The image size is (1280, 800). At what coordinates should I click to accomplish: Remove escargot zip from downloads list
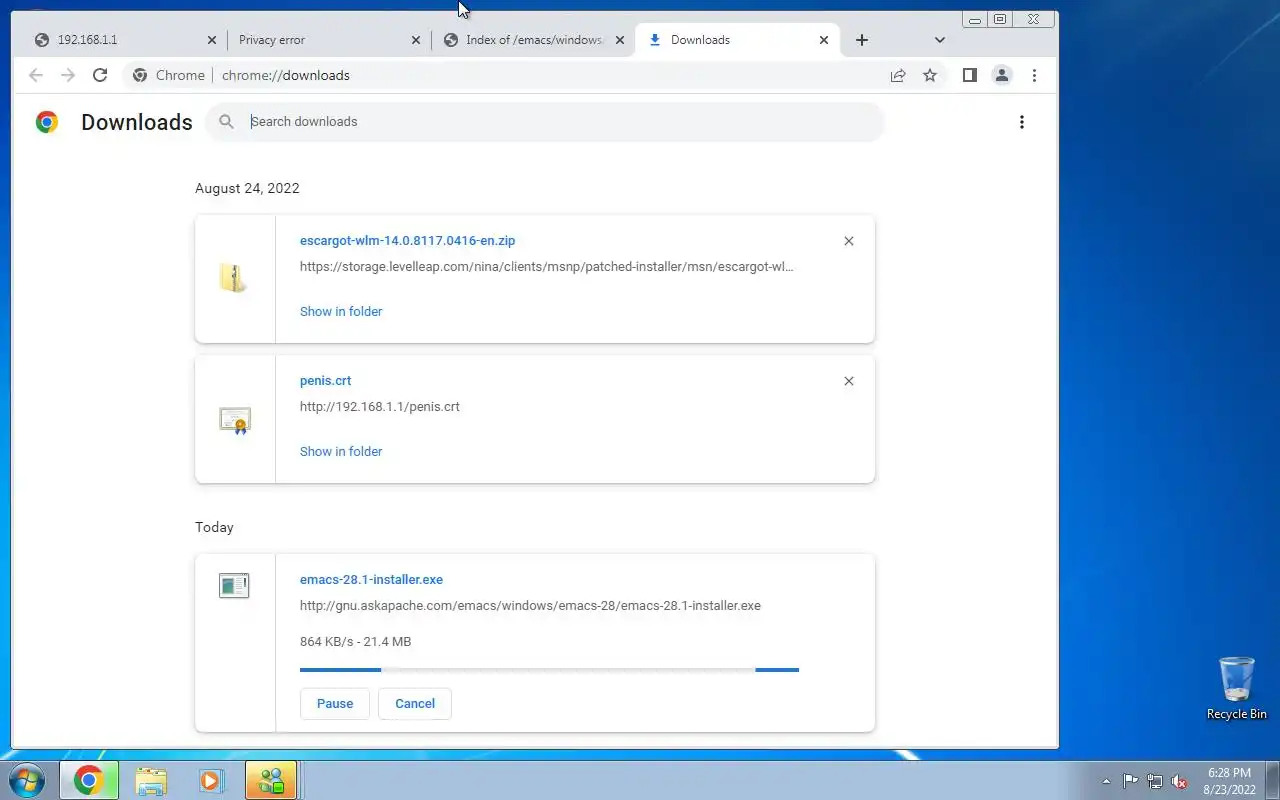tap(849, 241)
